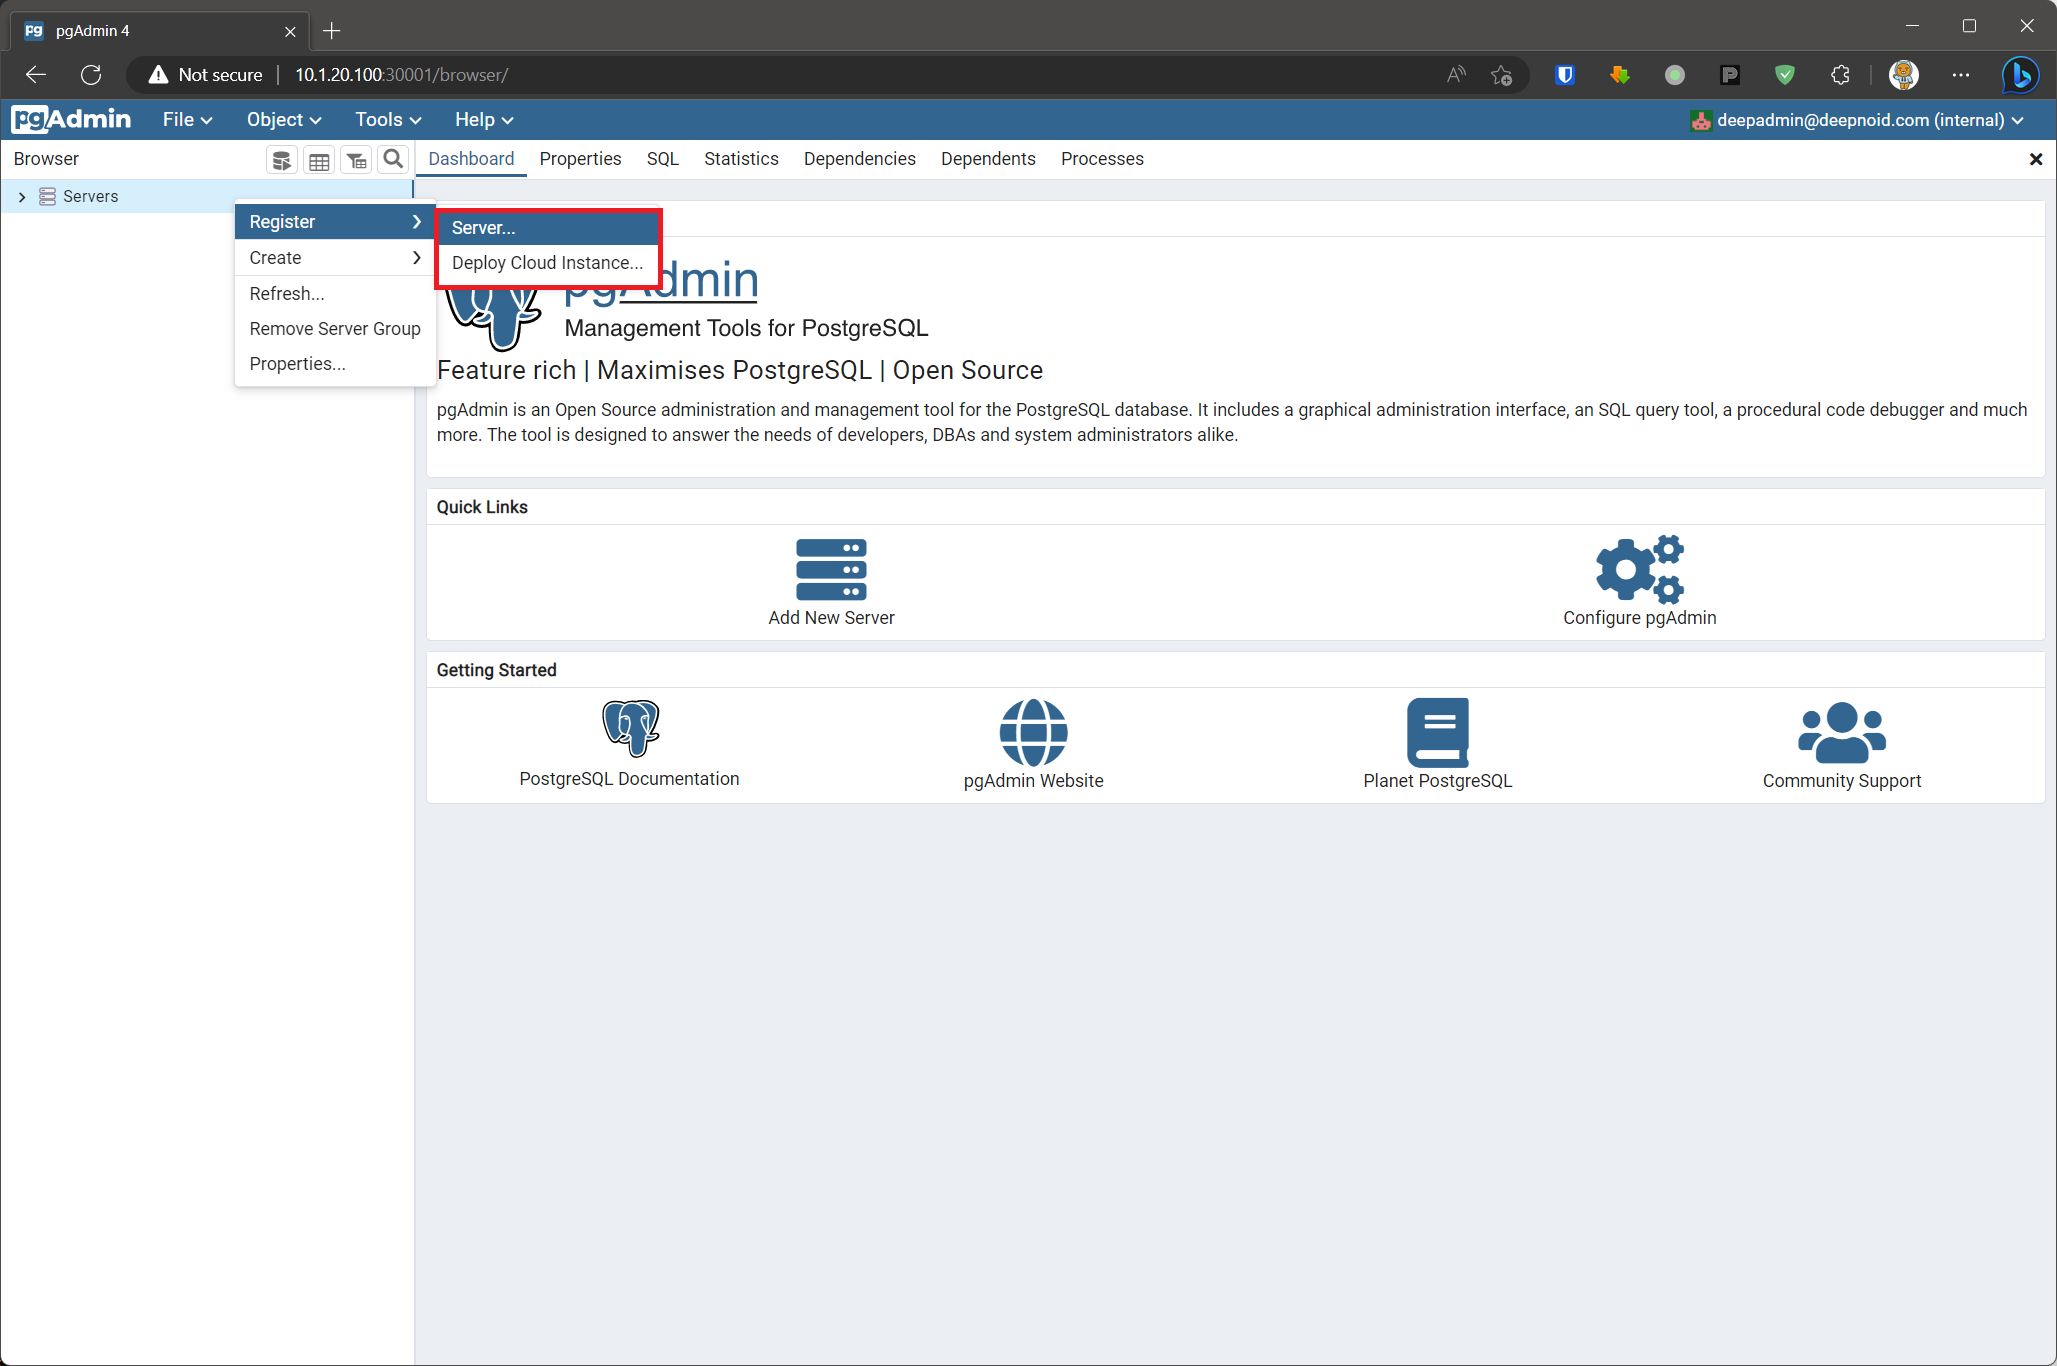Open the File menu dropdown
The width and height of the screenshot is (2057, 1366).
coord(187,119)
